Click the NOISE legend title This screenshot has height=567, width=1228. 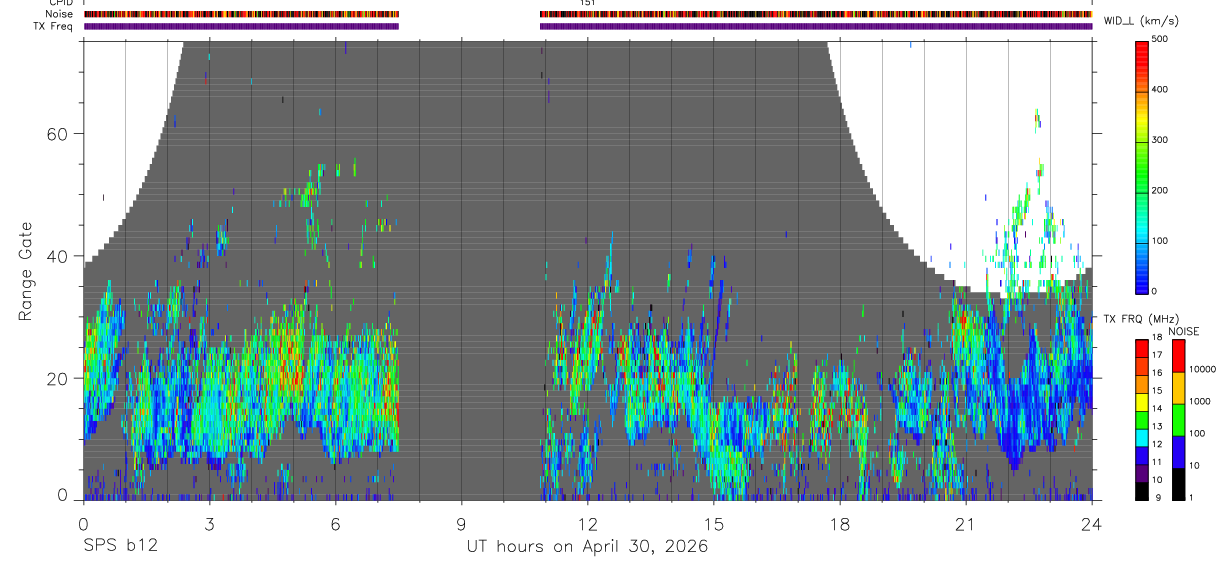tap(1184, 331)
